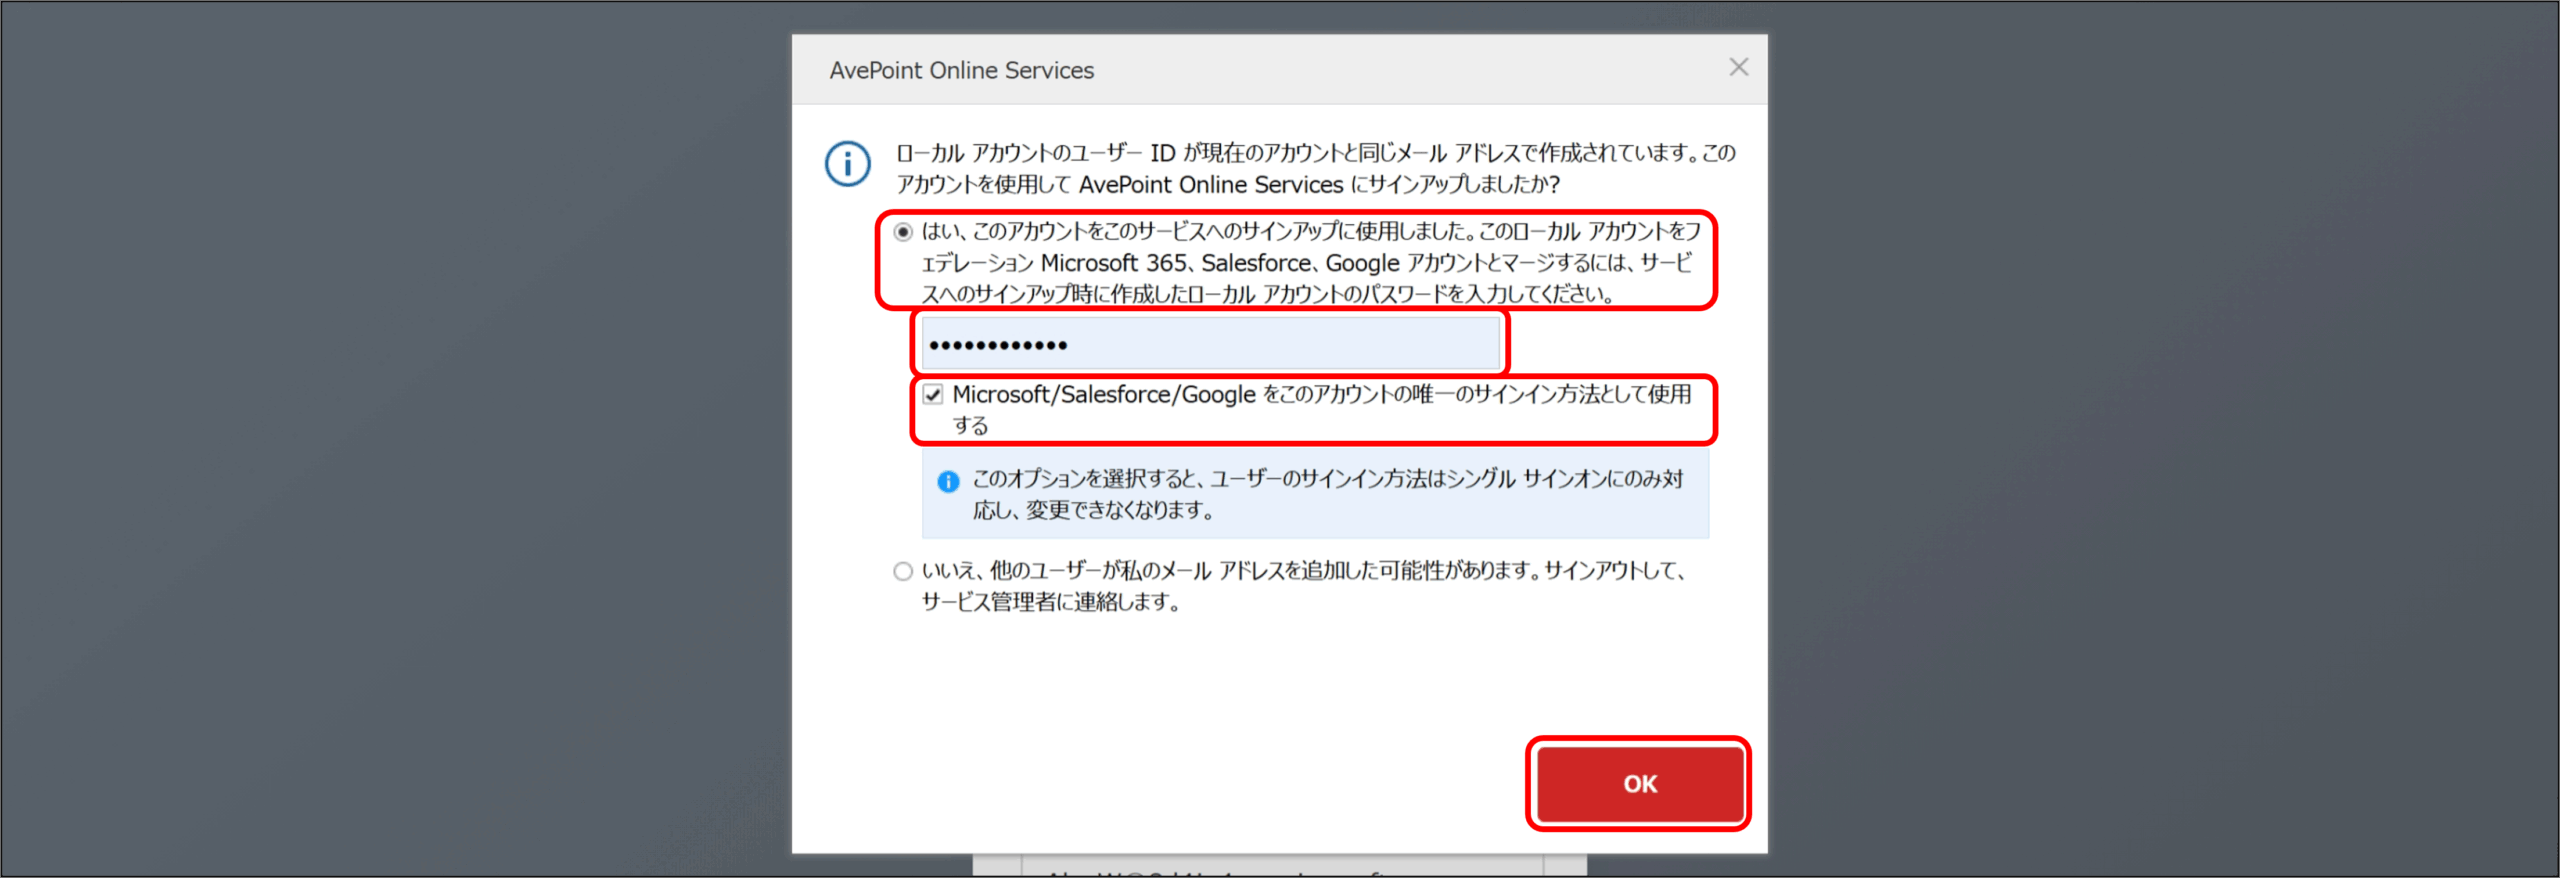The height and width of the screenshot is (878, 2560).
Task: Select the "はい" radio button
Action: coord(903,232)
